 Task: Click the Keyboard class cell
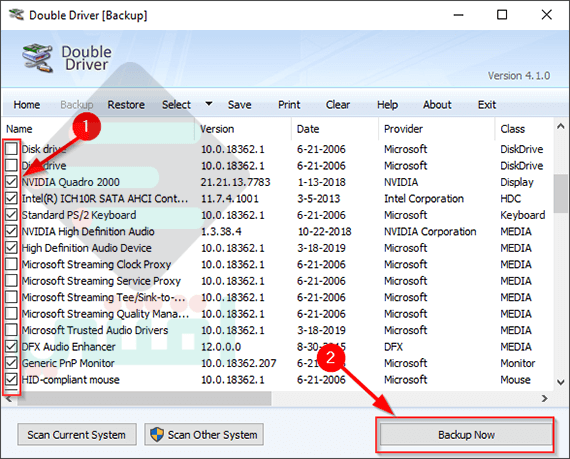click(x=522, y=215)
